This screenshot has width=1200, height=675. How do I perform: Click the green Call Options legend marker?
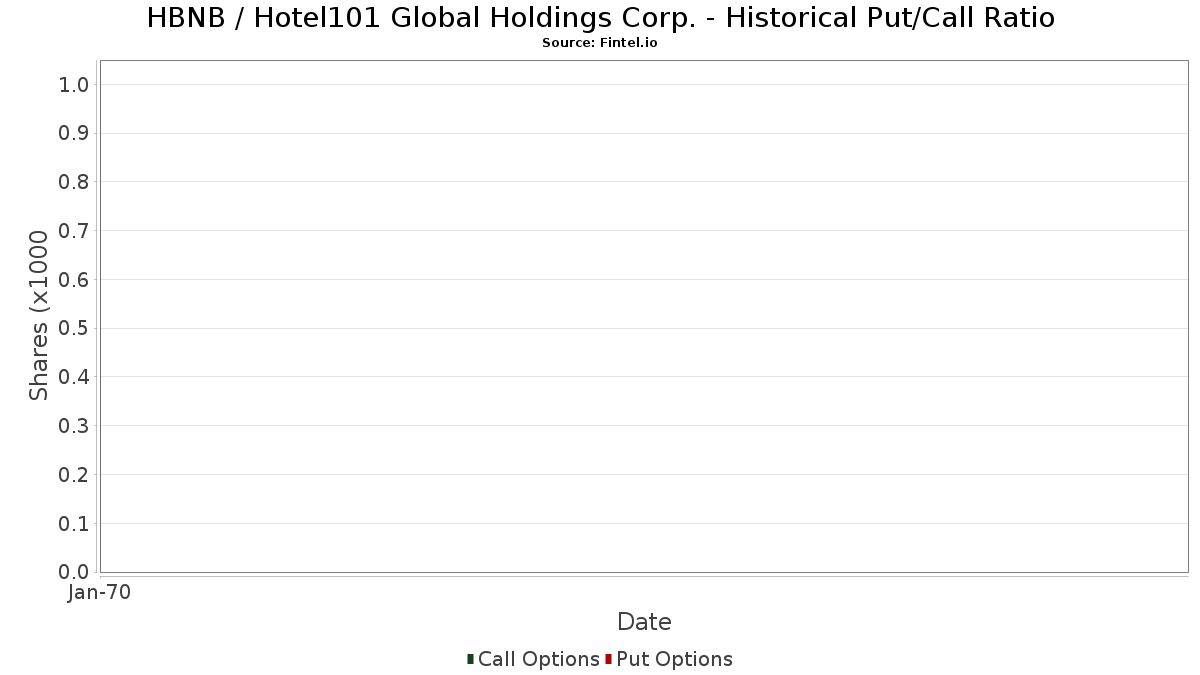click(x=470, y=659)
